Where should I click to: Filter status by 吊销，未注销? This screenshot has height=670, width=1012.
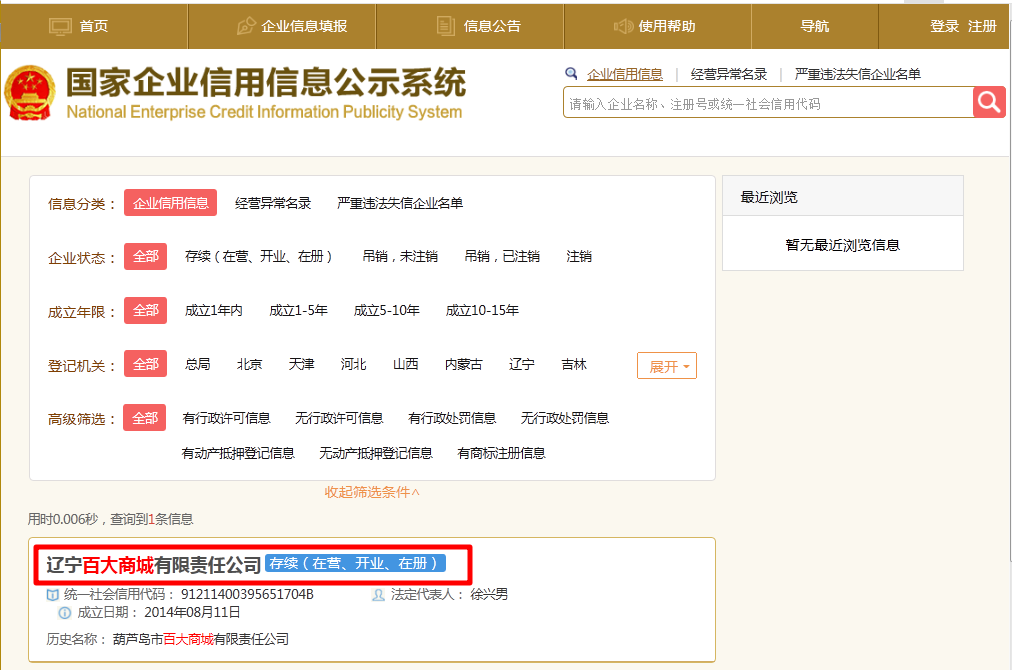pyautogui.click(x=400, y=256)
